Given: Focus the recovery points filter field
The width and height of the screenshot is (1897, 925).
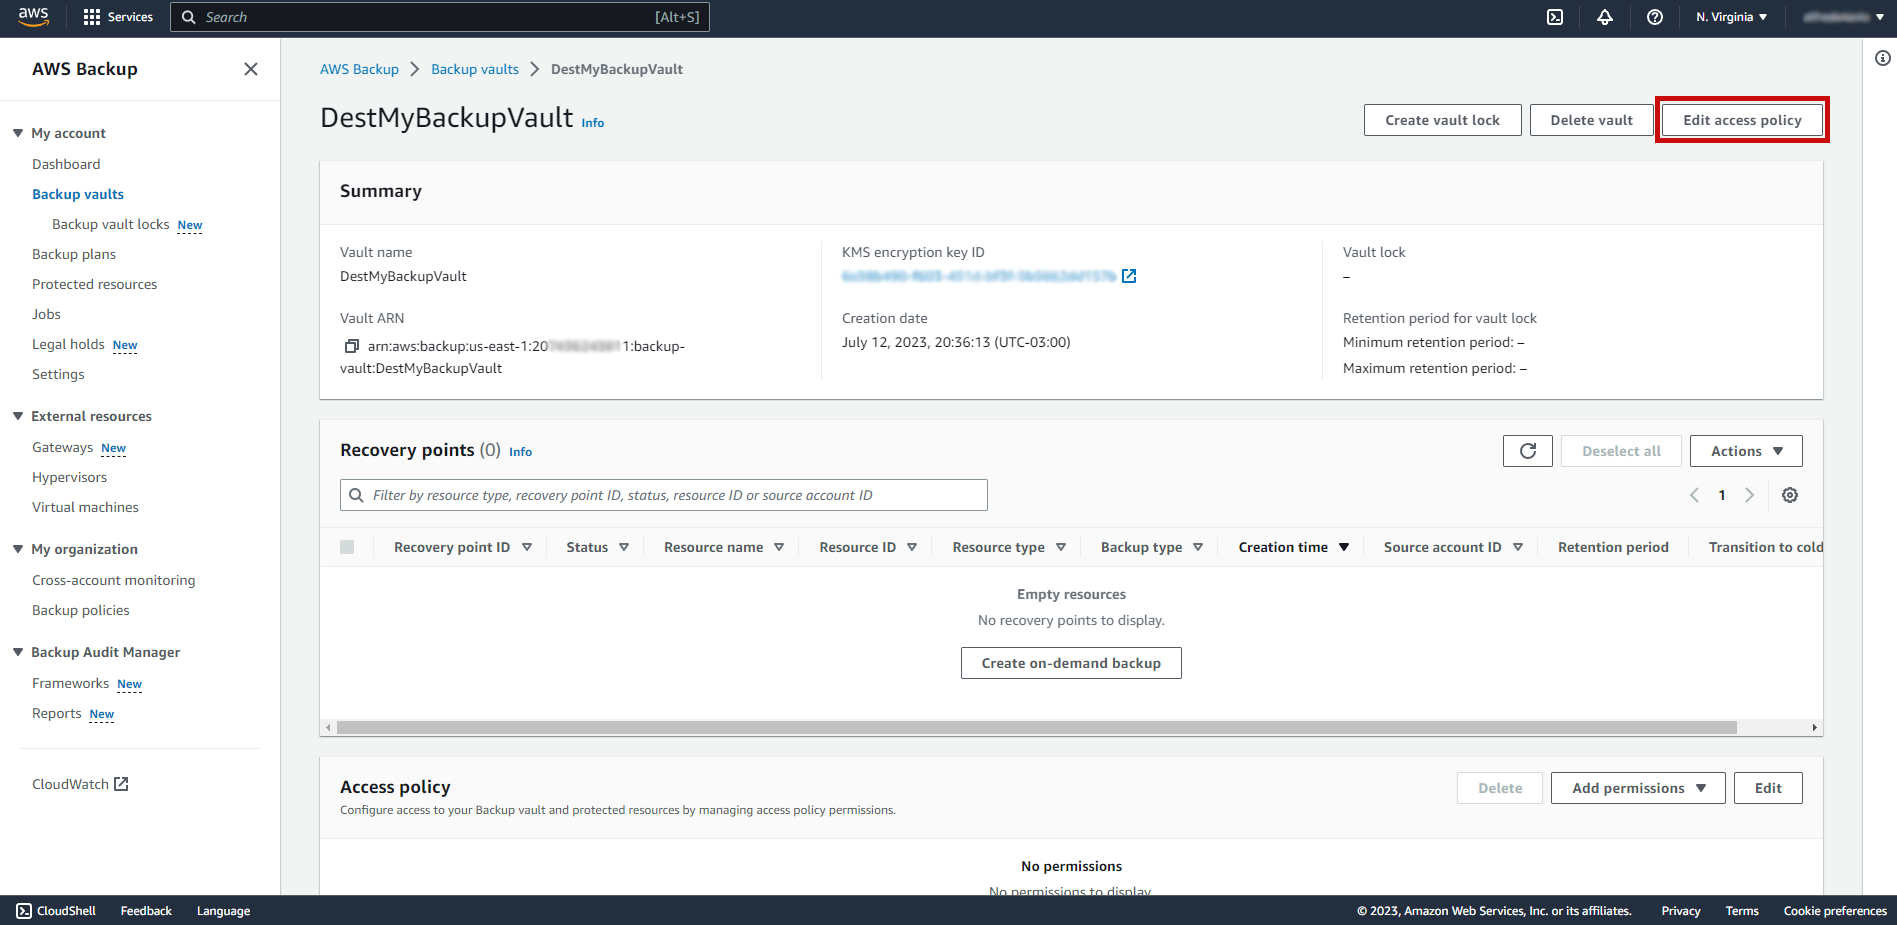Looking at the screenshot, I should [664, 495].
